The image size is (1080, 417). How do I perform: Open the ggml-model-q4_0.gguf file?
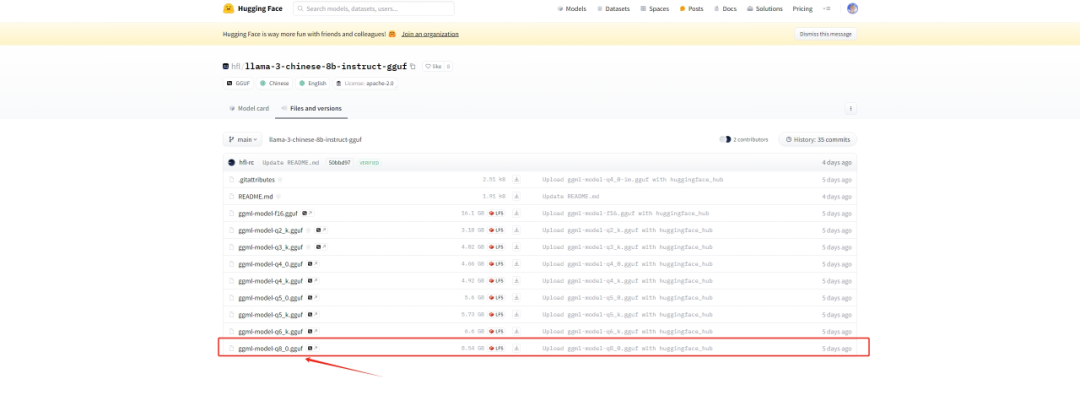tap(270, 264)
